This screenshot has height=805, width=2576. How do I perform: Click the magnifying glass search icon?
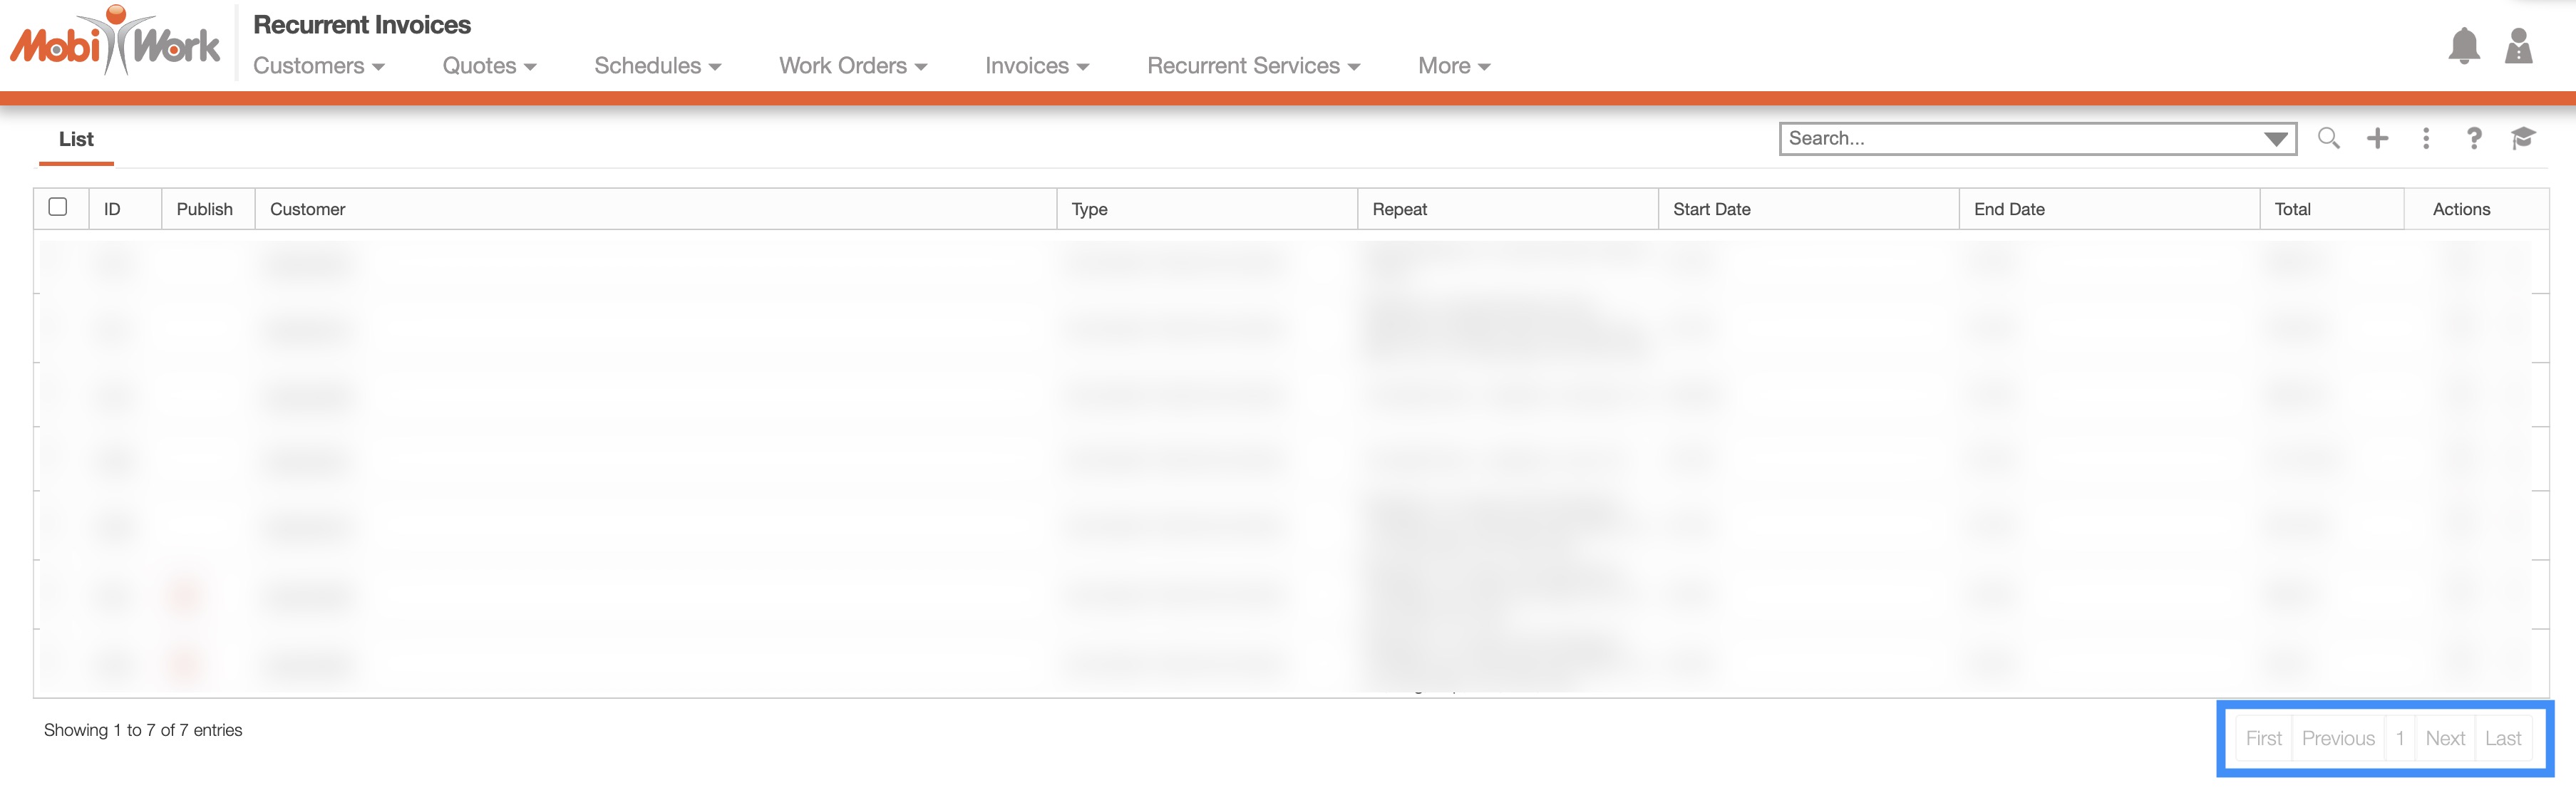2328,138
